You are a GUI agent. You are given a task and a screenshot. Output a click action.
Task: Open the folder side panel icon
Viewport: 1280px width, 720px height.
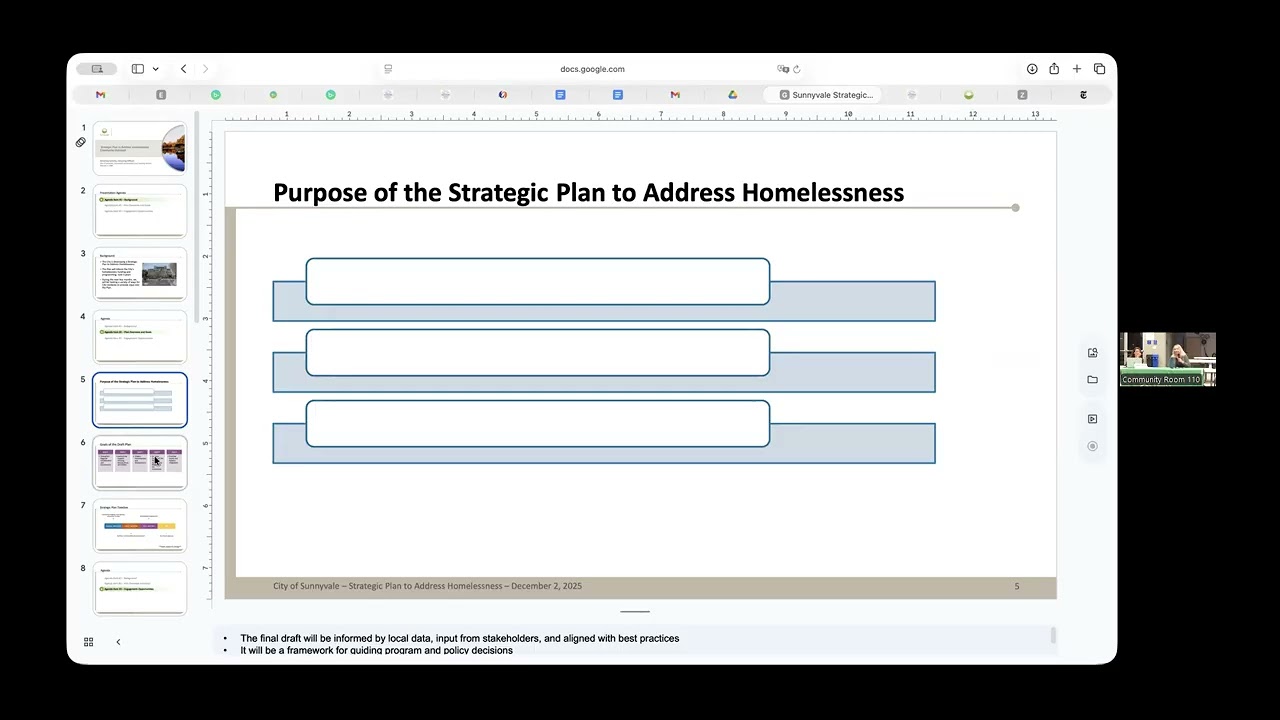(1092, 379)
